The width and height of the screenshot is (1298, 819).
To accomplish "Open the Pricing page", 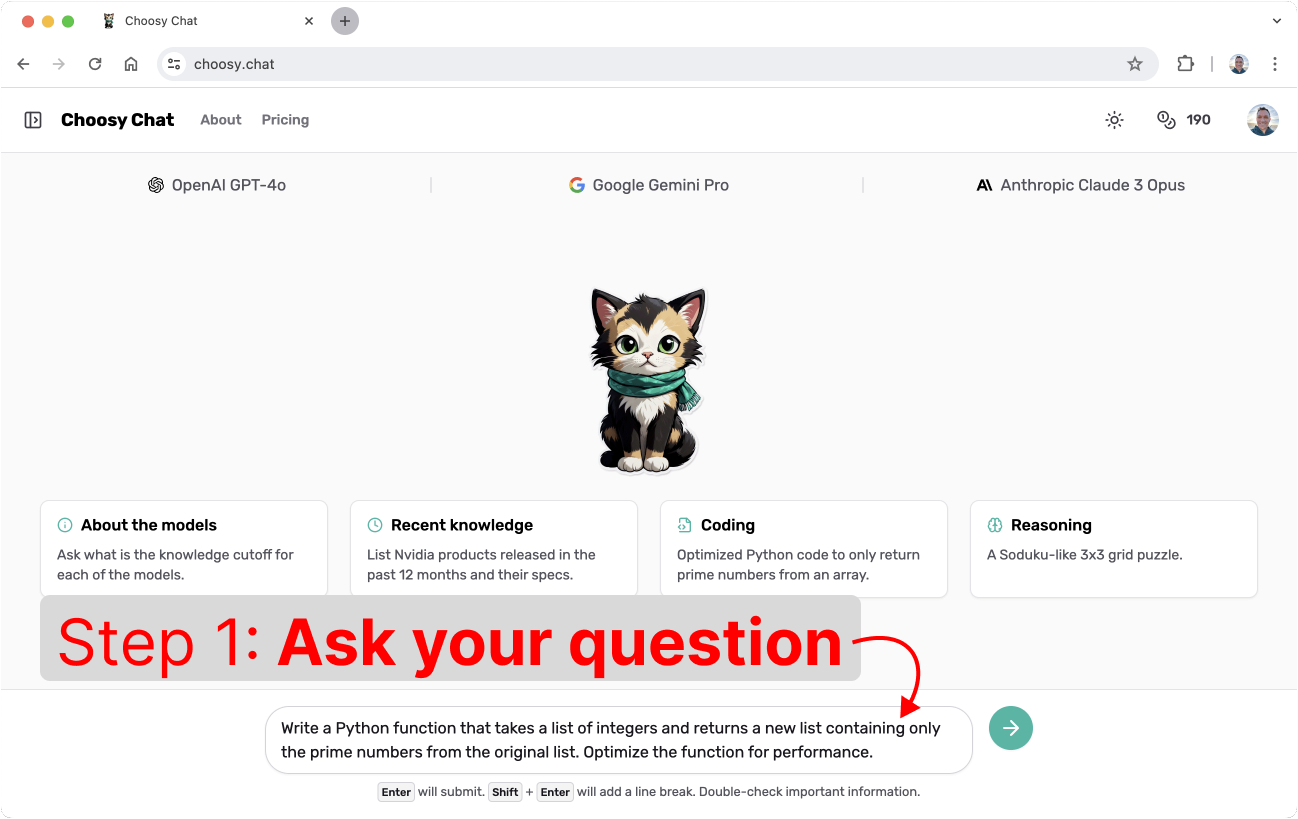I will coord(285,120).
